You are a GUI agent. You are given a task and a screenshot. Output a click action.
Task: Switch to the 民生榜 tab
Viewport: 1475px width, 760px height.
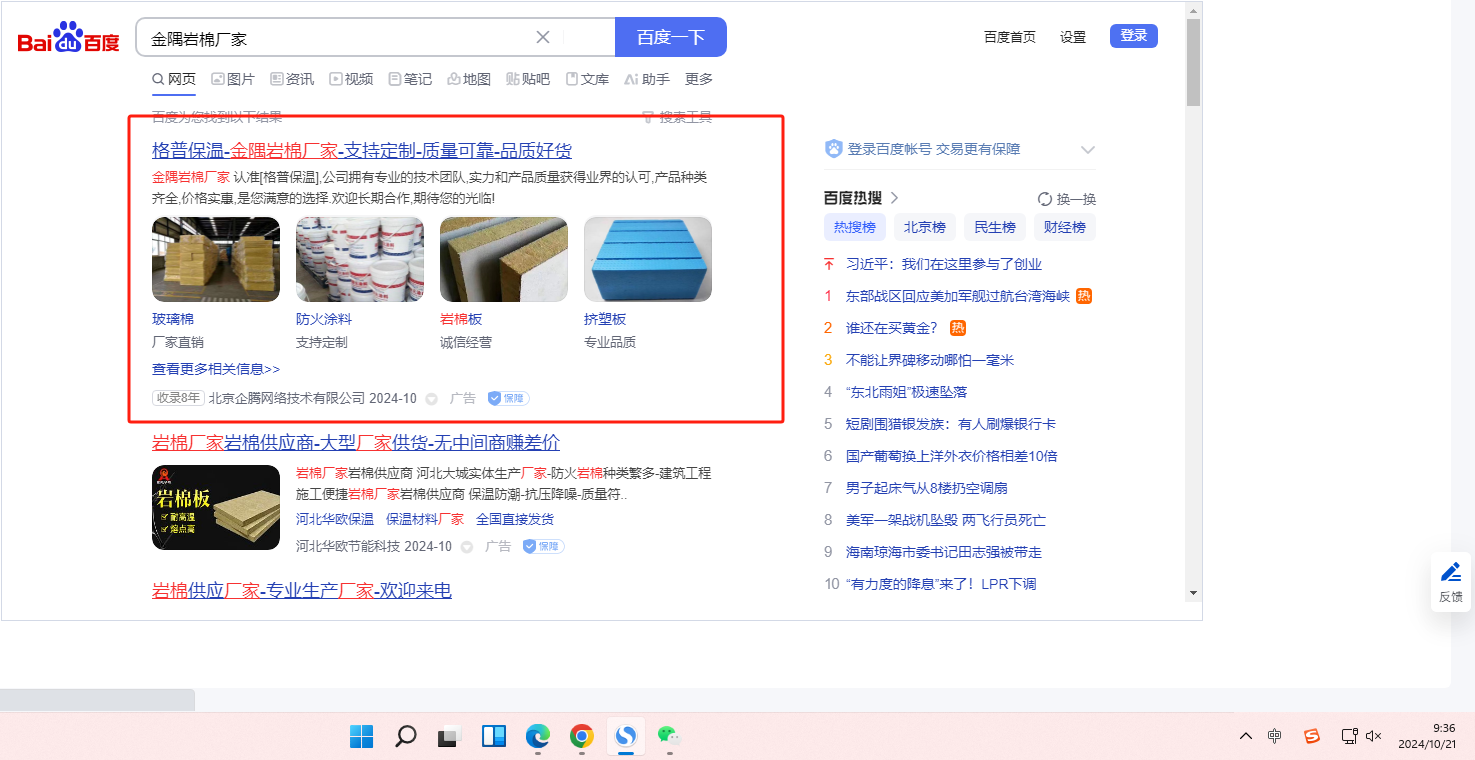tap(995, 227)
